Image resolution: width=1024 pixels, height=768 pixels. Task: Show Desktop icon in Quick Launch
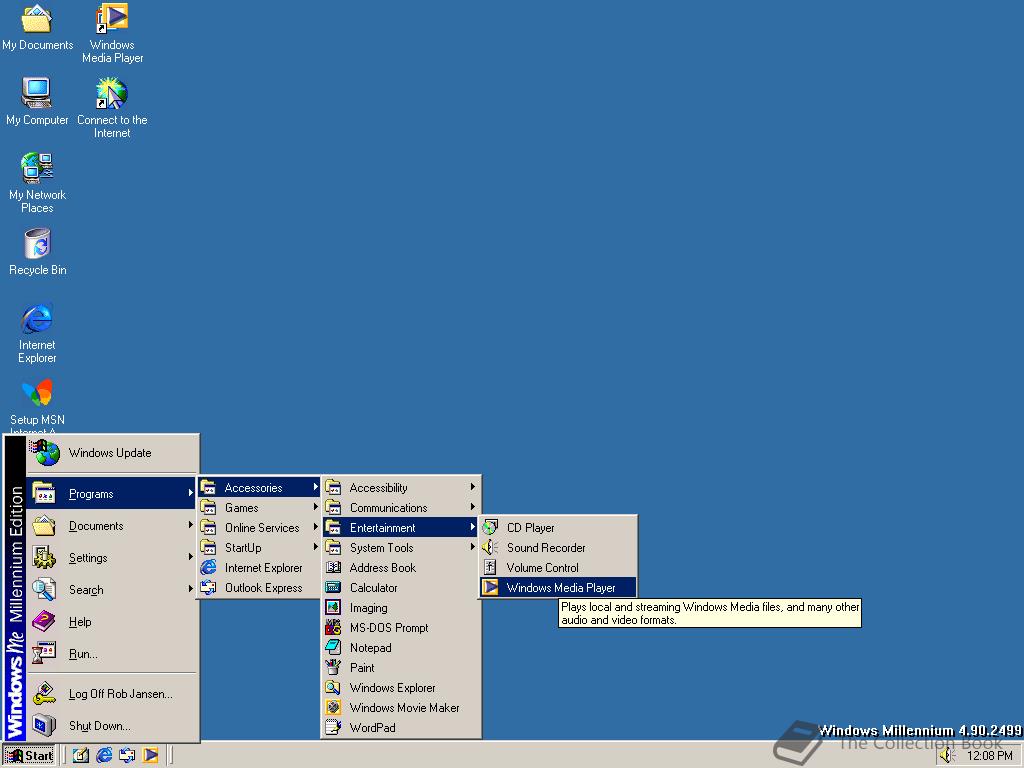(x=80, y=756)
